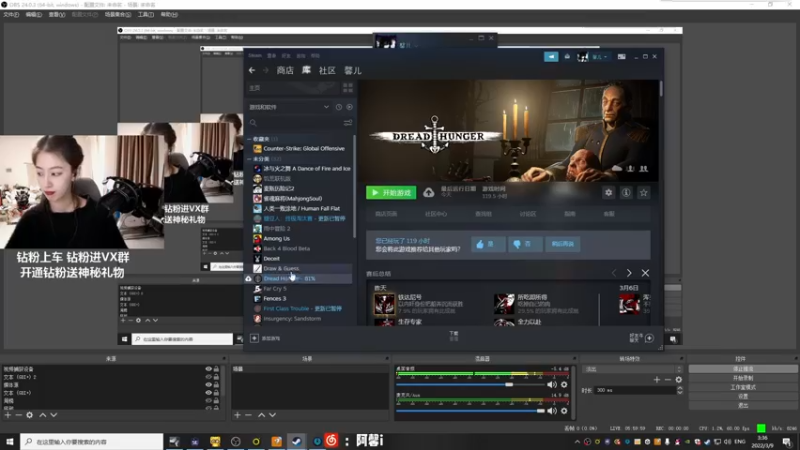This screenshot has width=800, height=450.
Task: Click the add game plus icon
Action: 254,338
